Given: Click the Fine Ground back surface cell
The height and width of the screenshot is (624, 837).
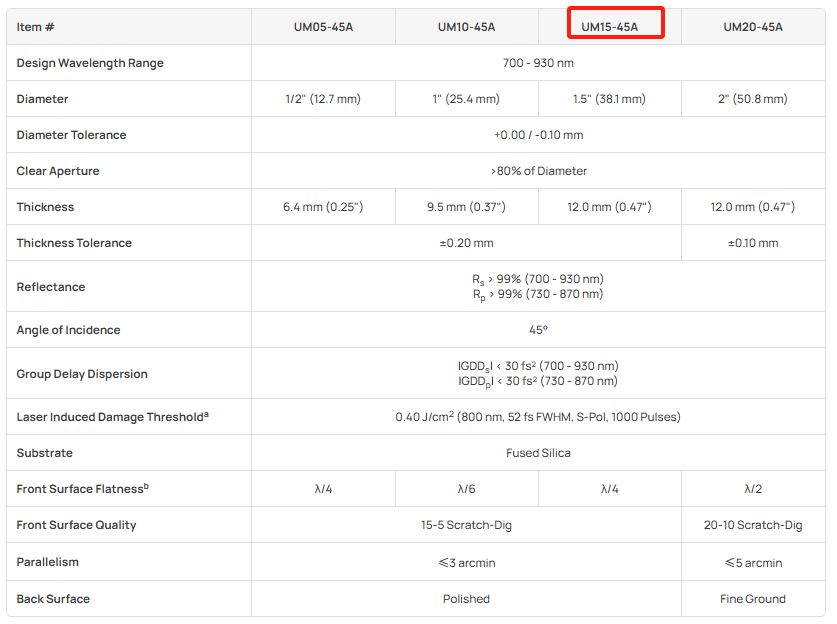Looking at the screenshot, I should tap(753, 599).
